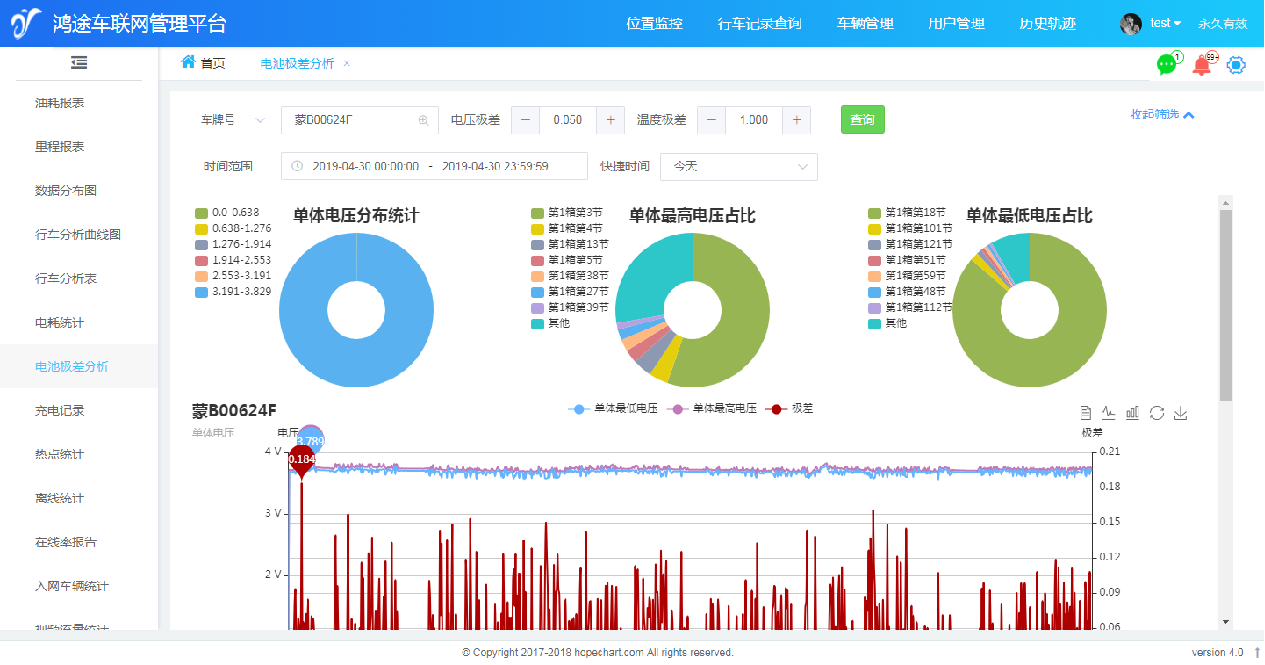
Task: Toggle 极差 series in chart legend
Action: coord(791,408)
